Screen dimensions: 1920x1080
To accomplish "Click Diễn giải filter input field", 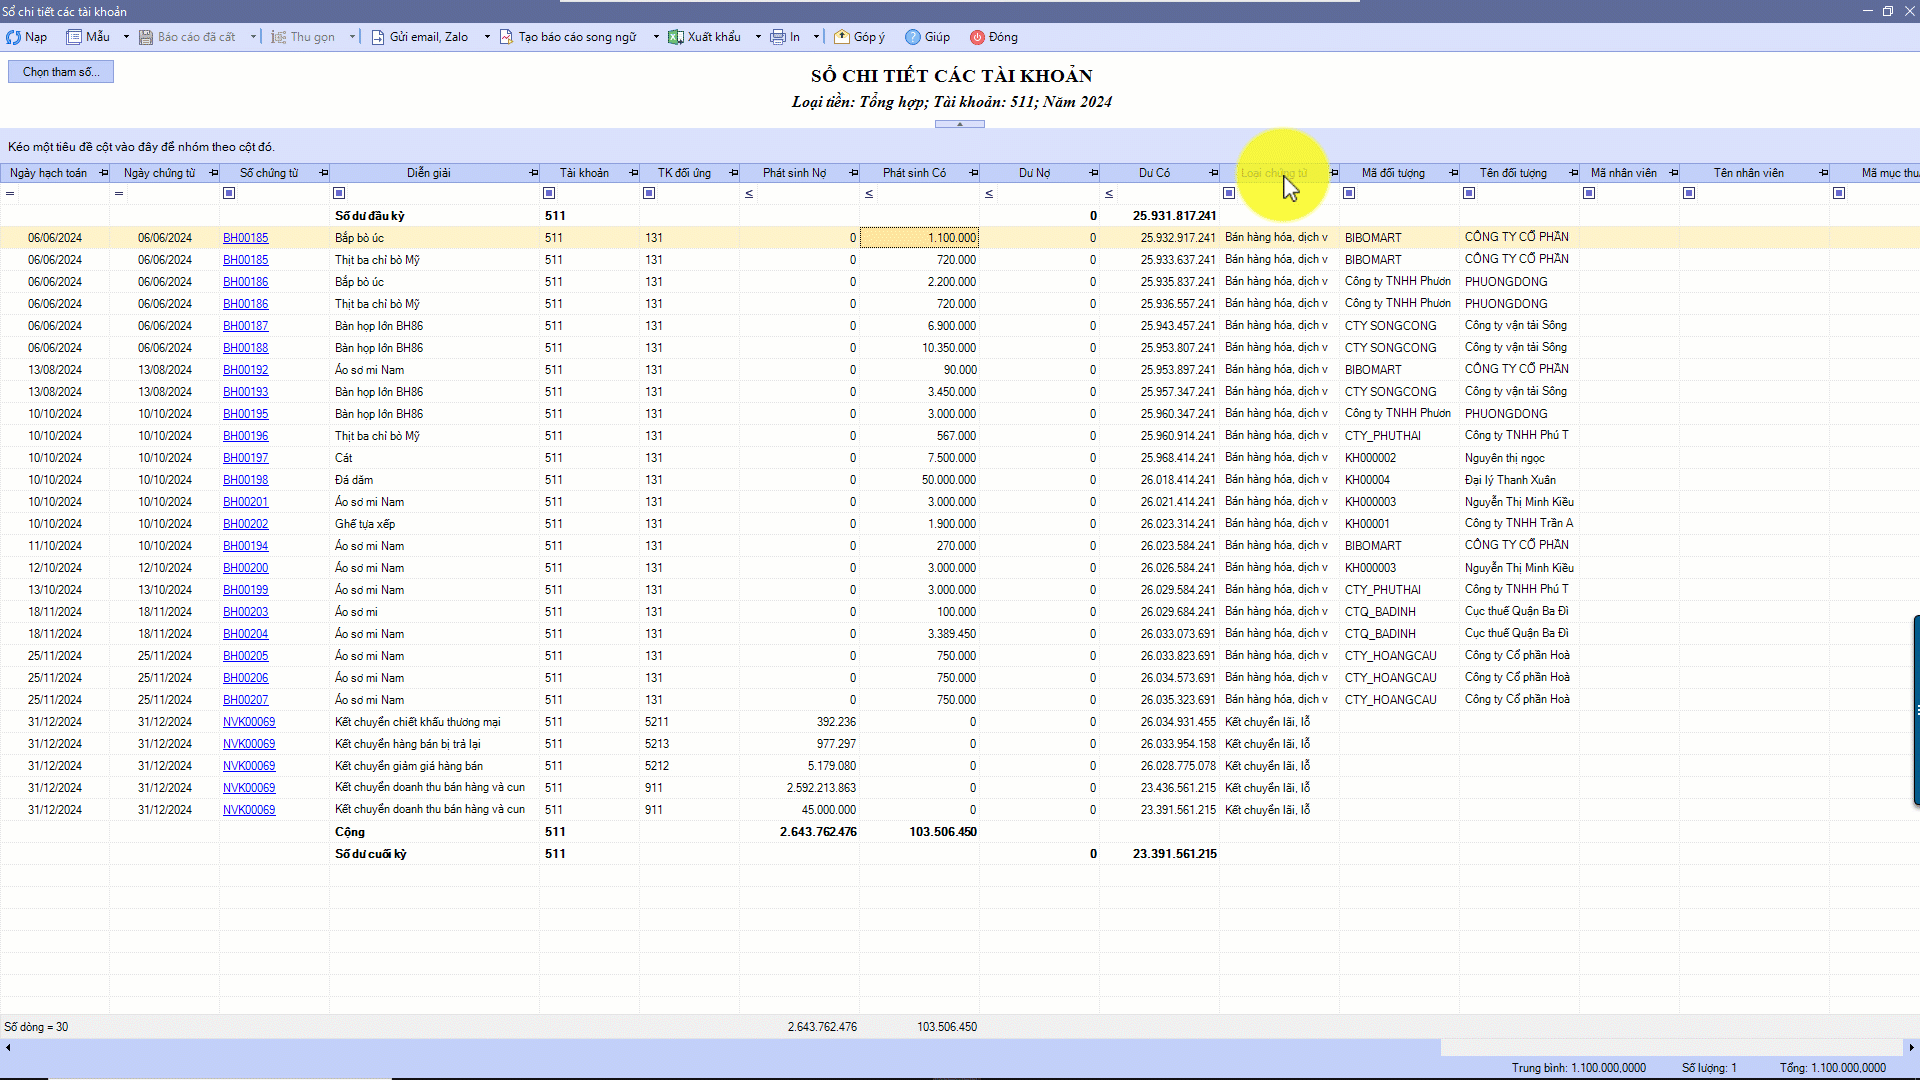I will pyautogui.click(x=440, y=193).
